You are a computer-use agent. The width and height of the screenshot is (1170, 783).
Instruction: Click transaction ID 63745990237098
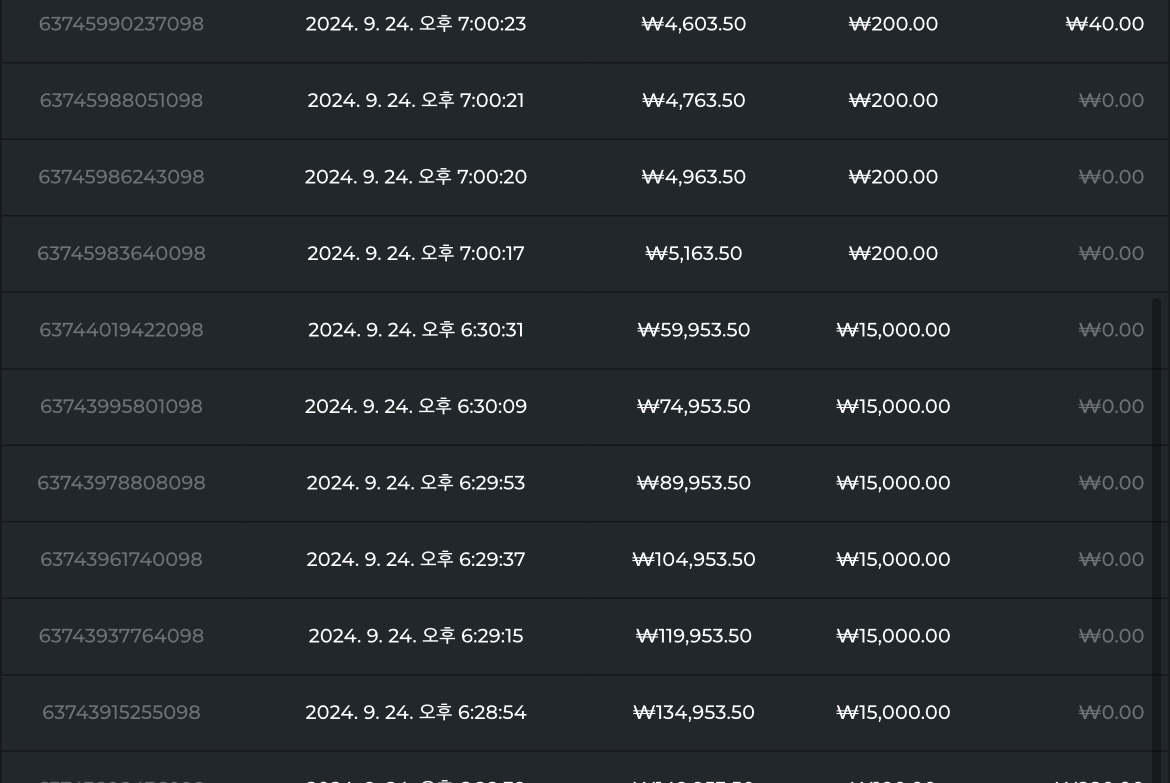pyautogui.click(x=121, y=24)
